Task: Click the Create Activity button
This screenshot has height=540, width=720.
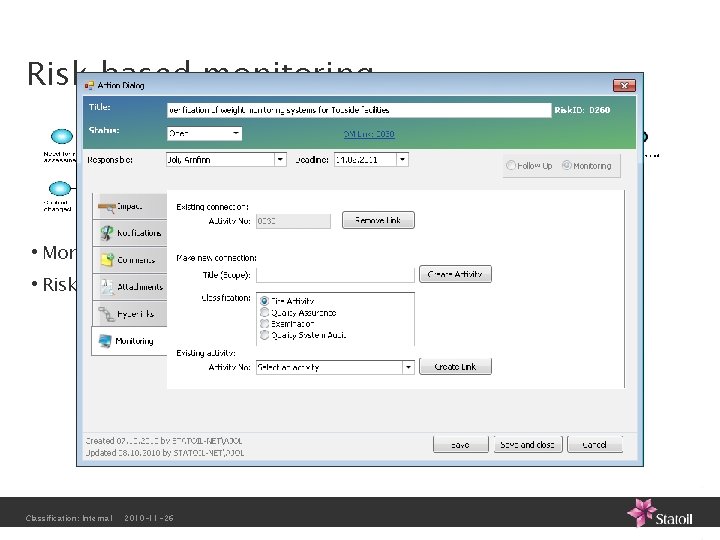Action: pos(455,275)
